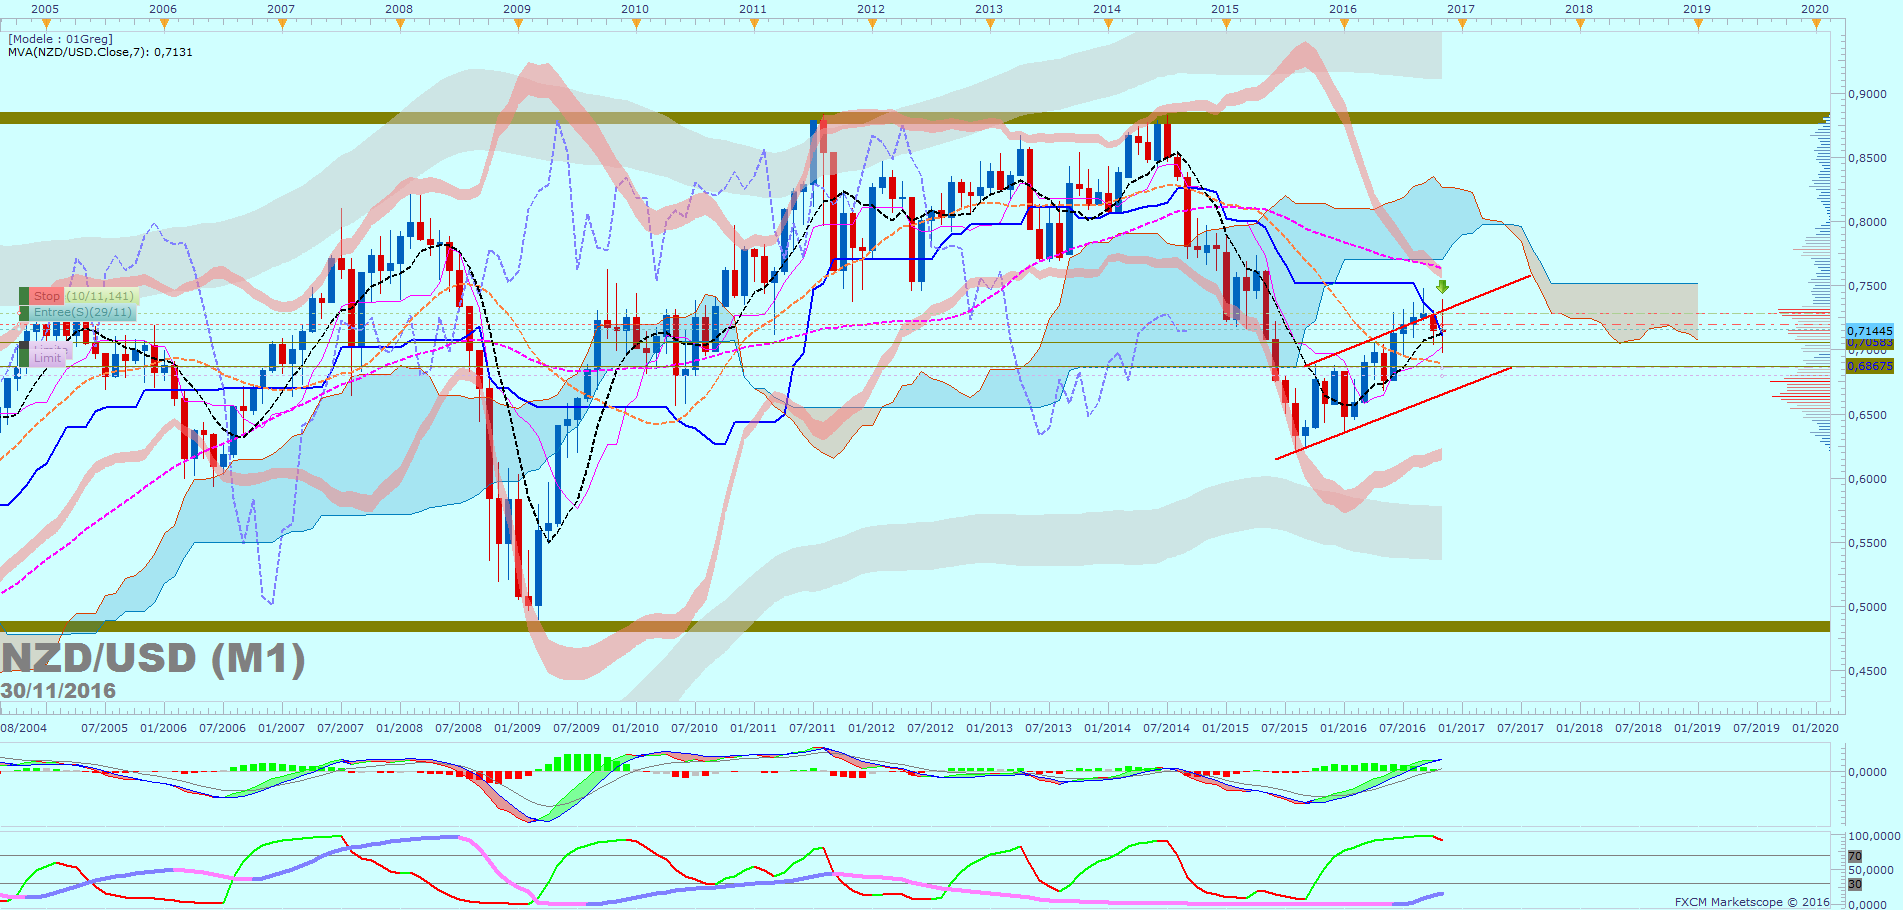The width and height of the screenshot is (1903, 910).
Task: Click the 2013 year label on the top axis
Action: click(989, 9)
